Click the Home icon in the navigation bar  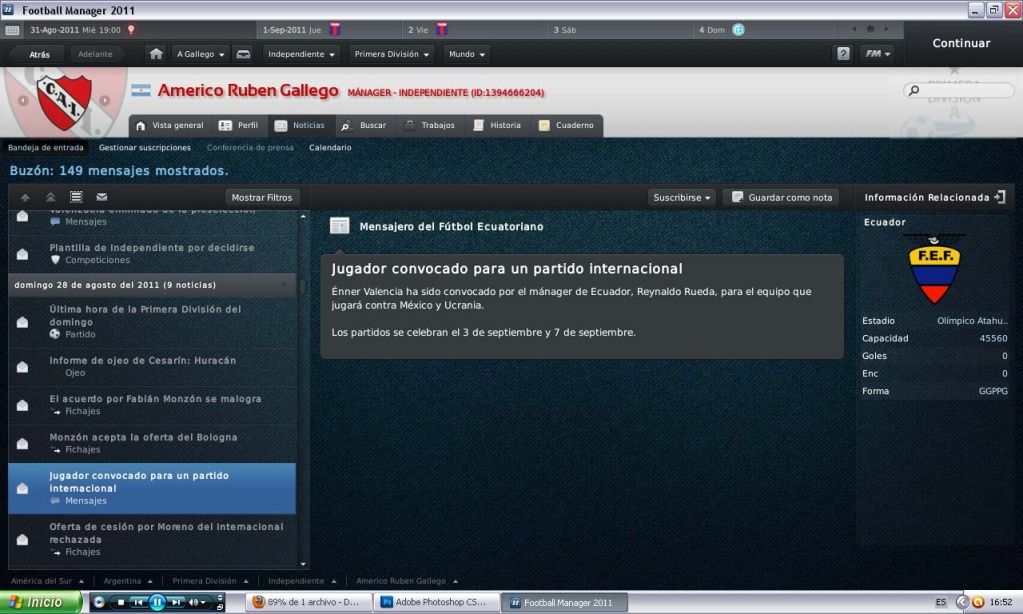click(x=156, y=54)
